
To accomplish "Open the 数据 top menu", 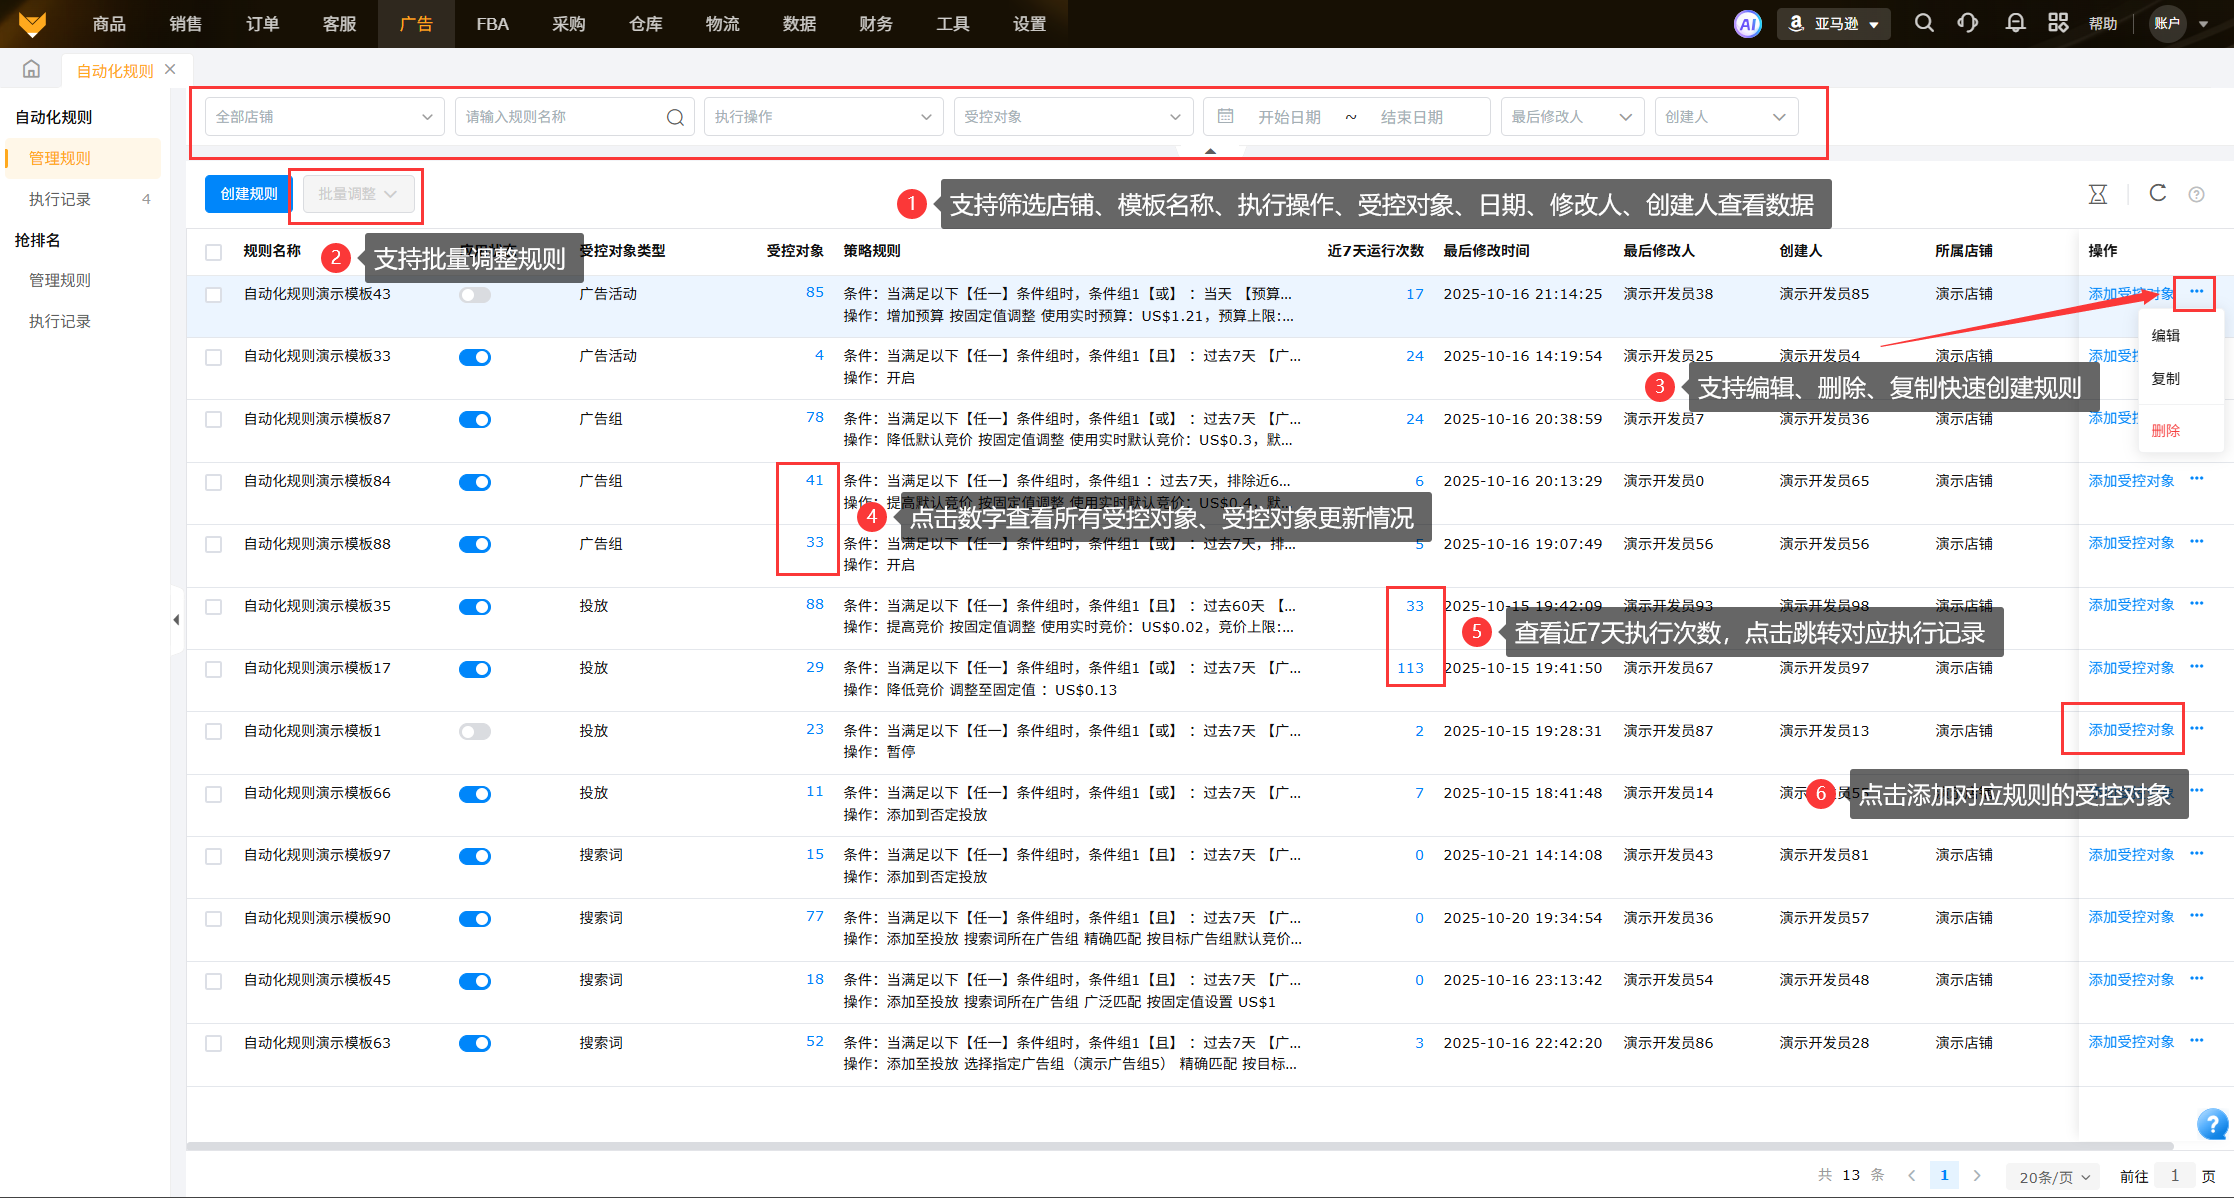I will click(x=799, y=24).
